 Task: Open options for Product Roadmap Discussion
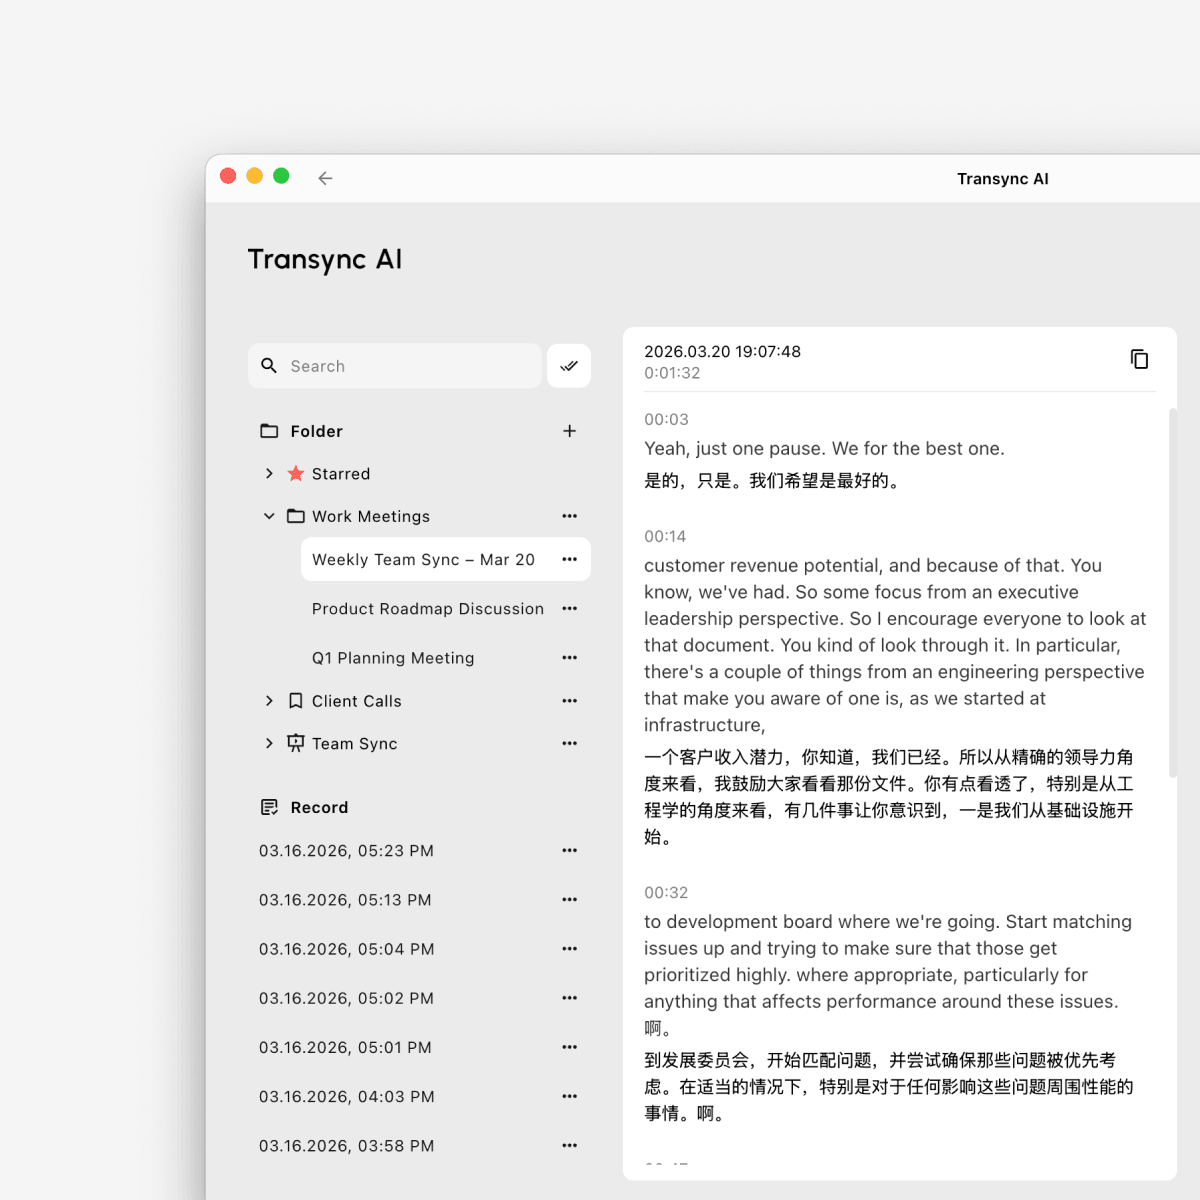(x=569, y=608)
